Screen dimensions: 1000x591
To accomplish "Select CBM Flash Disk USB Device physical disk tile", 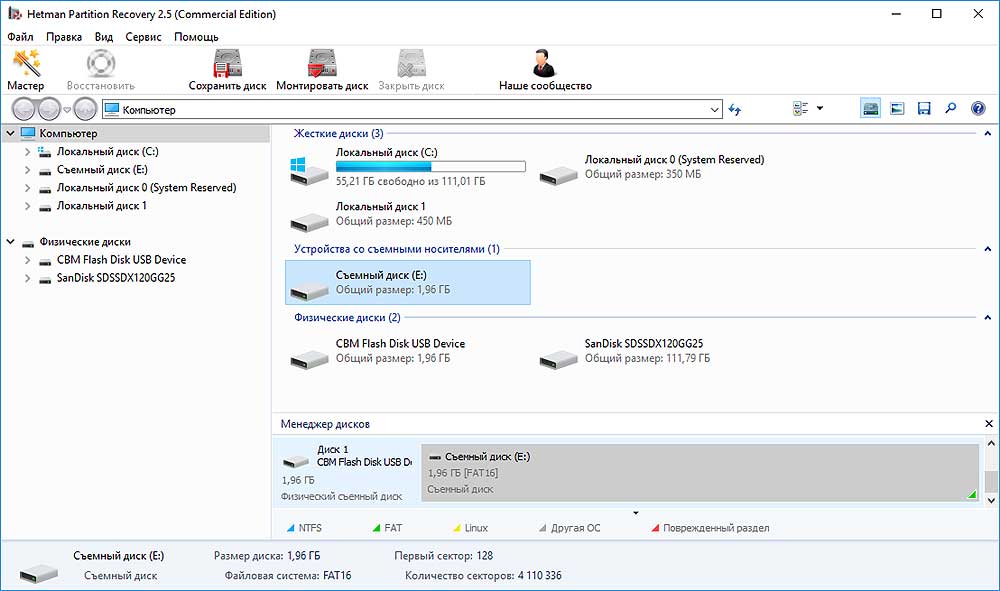I will click(408, 351).
